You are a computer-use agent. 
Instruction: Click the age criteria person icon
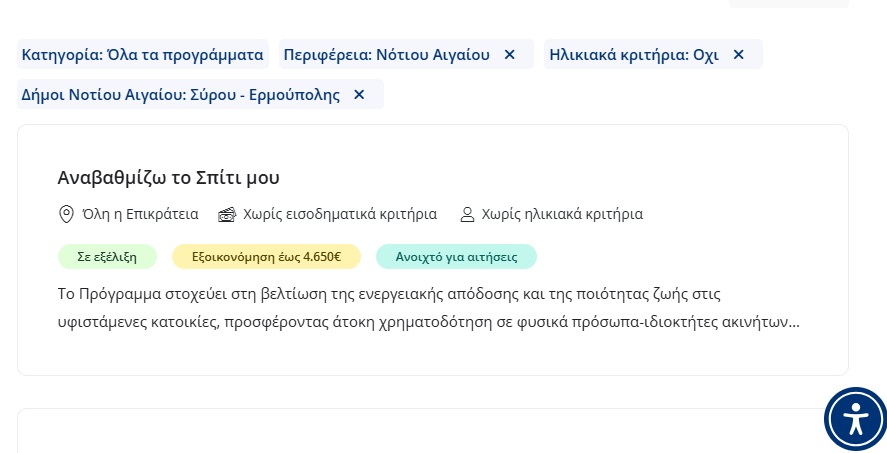tap(466, 214)
